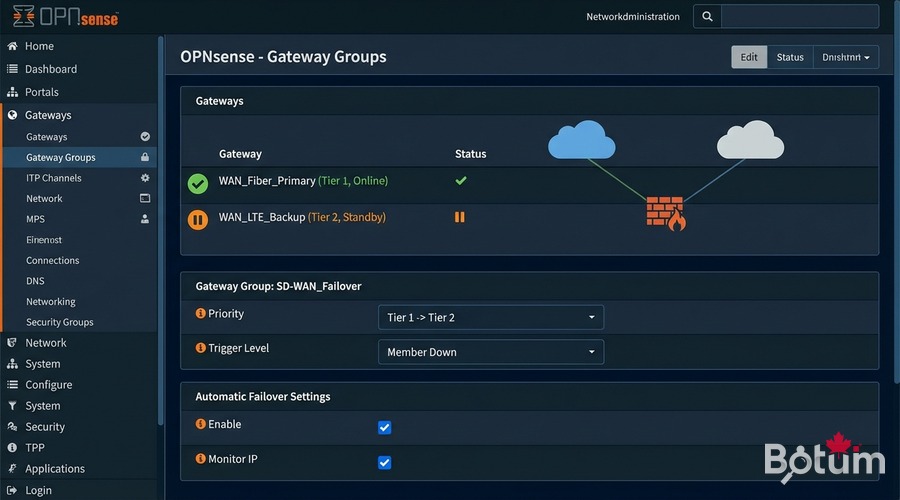The image size is (900, 500).
Task: Open Gateway Groups in sidebar
Action: pos(79,157)
